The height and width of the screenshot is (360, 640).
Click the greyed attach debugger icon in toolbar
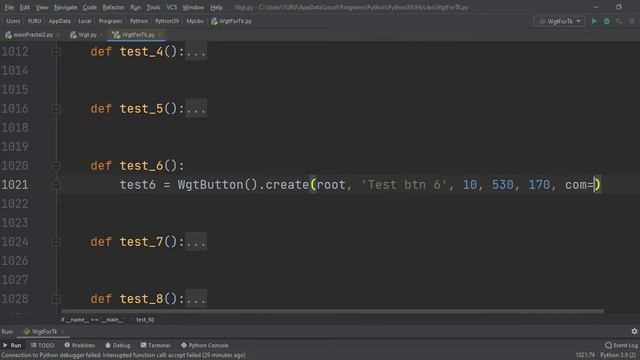click(620, 21)
